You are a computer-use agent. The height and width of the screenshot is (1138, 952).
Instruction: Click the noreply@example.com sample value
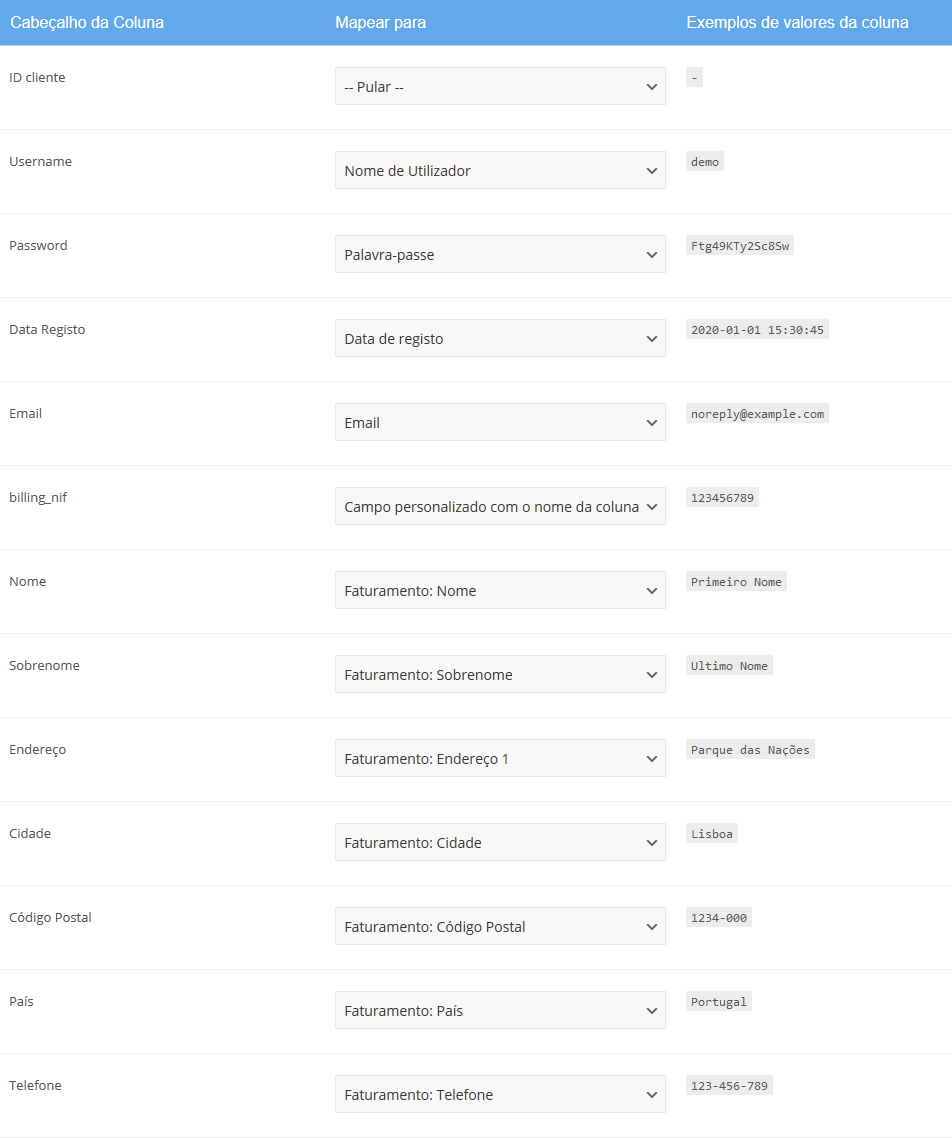tap(757, 414)
